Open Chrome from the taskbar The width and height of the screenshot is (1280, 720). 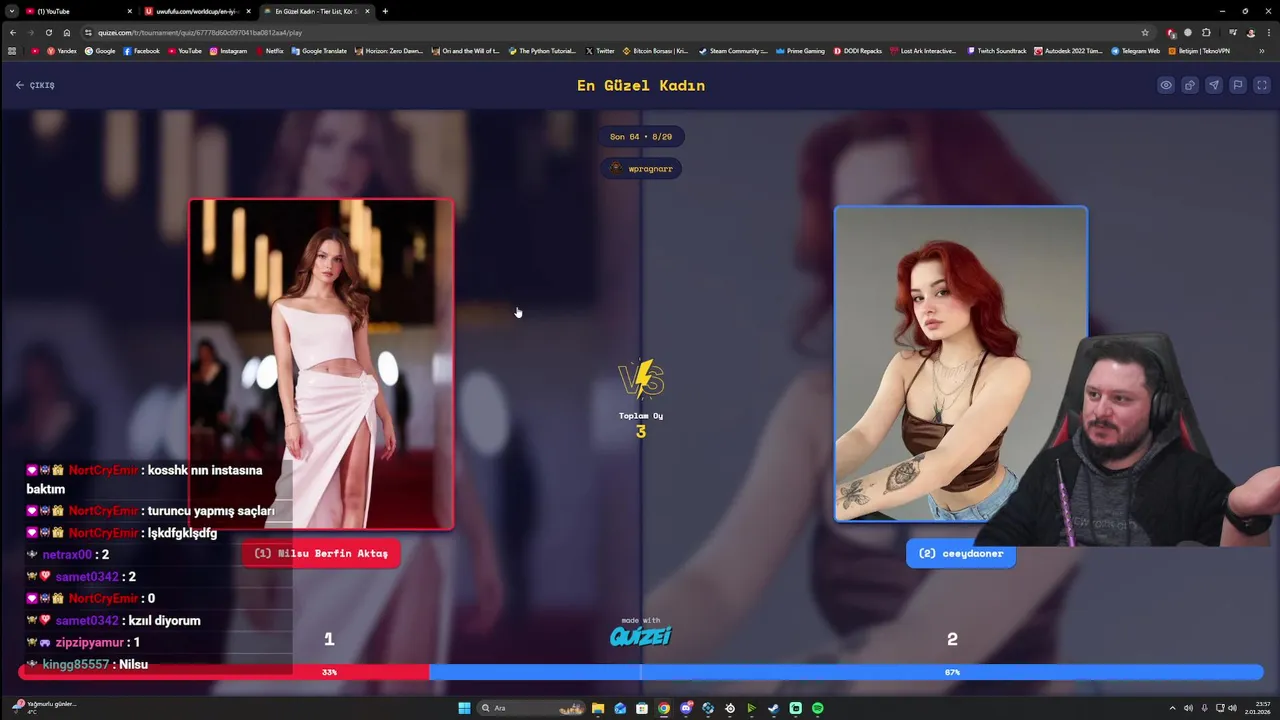[664, 708]
